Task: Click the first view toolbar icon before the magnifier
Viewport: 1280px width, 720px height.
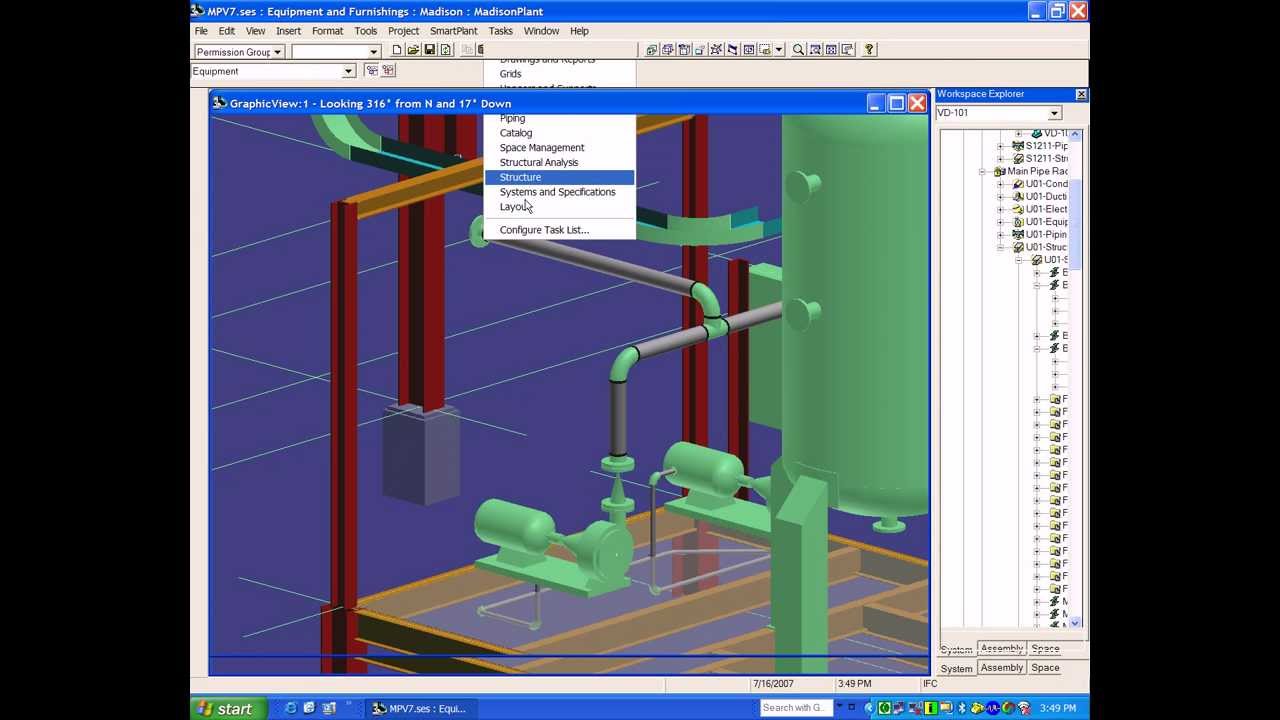Action: click(651, 50)
